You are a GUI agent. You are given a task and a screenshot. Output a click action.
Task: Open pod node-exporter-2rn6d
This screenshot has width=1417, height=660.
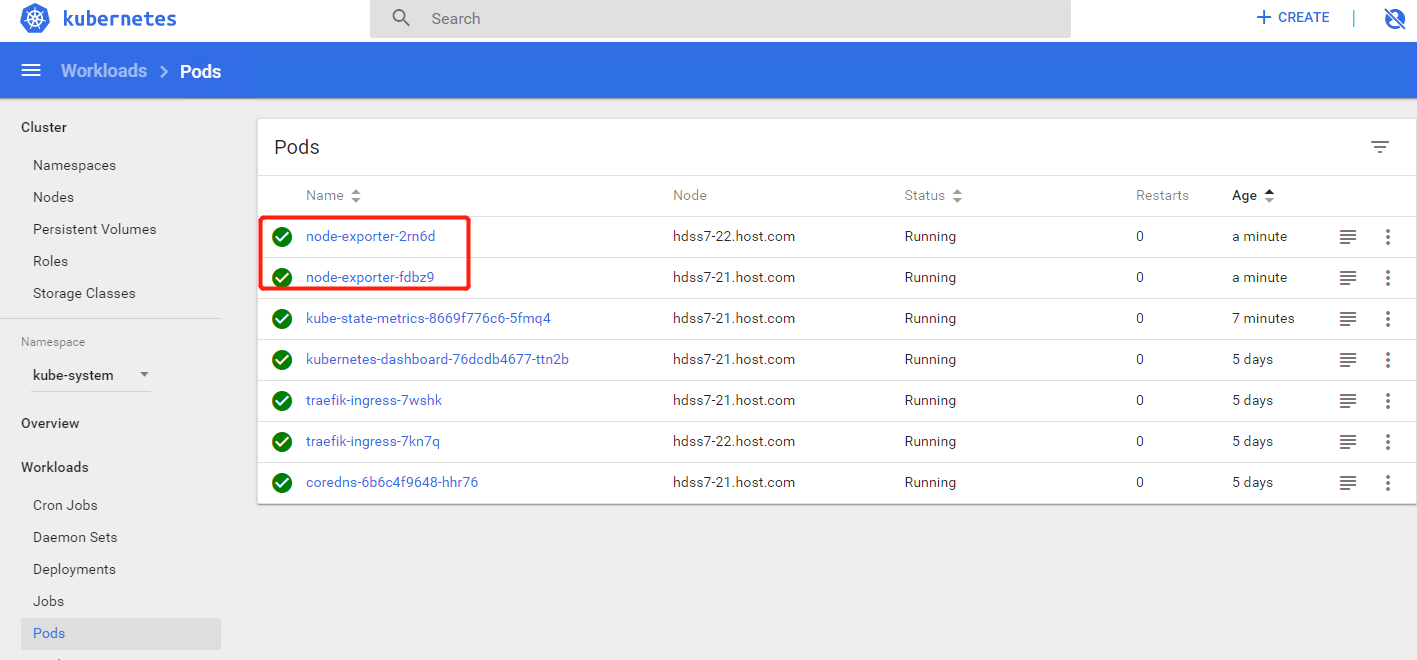(371, 237)
